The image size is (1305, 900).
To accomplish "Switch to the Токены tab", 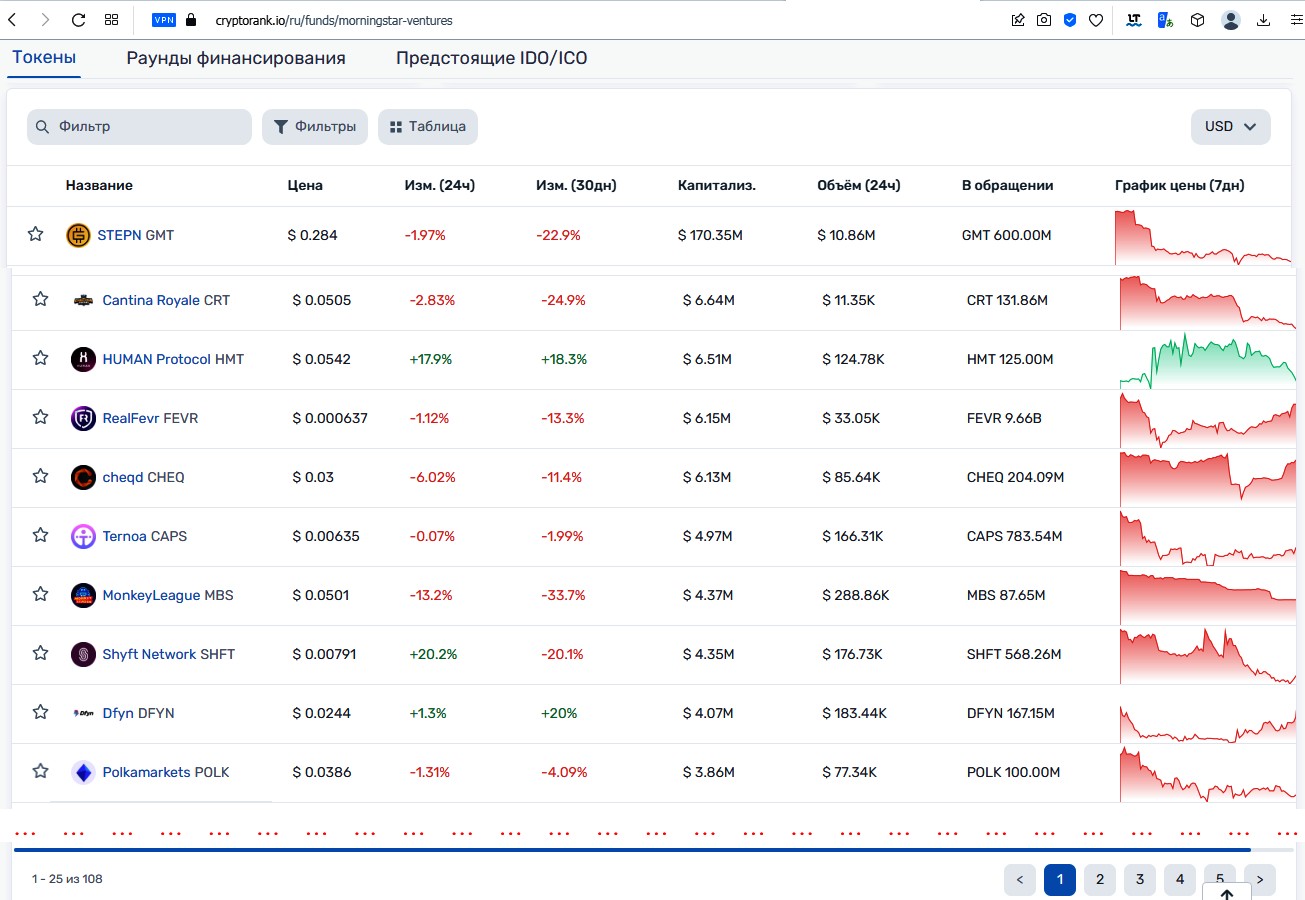I will point(44,58).
